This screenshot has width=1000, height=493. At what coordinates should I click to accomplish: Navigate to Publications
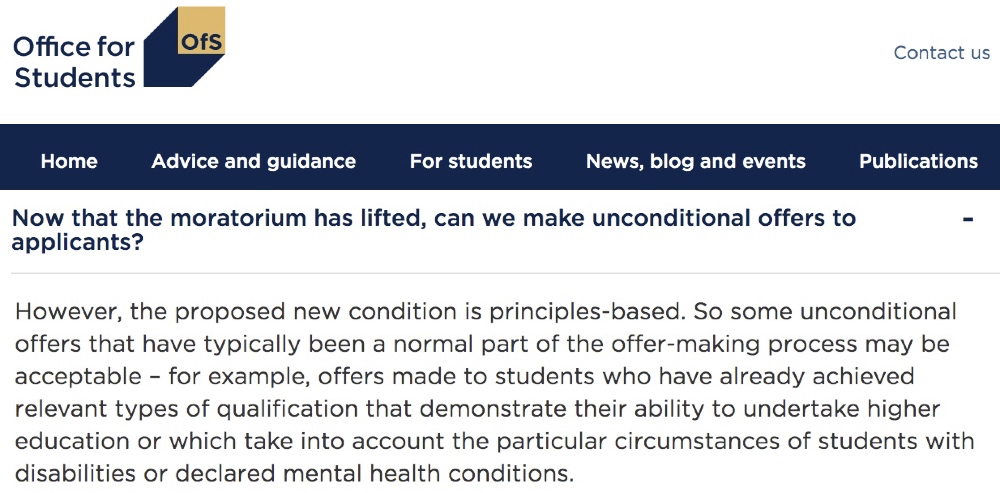coord(918,161)
